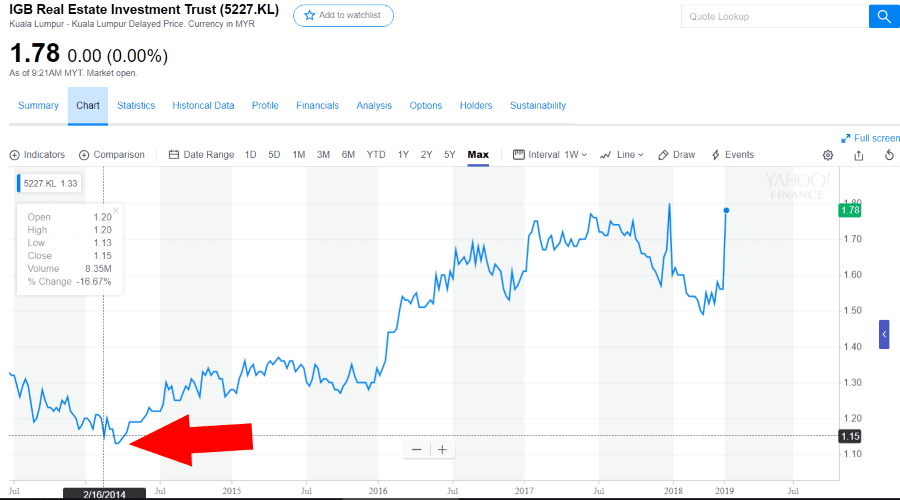Click the IGB Real Estate Investment Trust heading
This screenshot has height=500, width=900.
144,10
